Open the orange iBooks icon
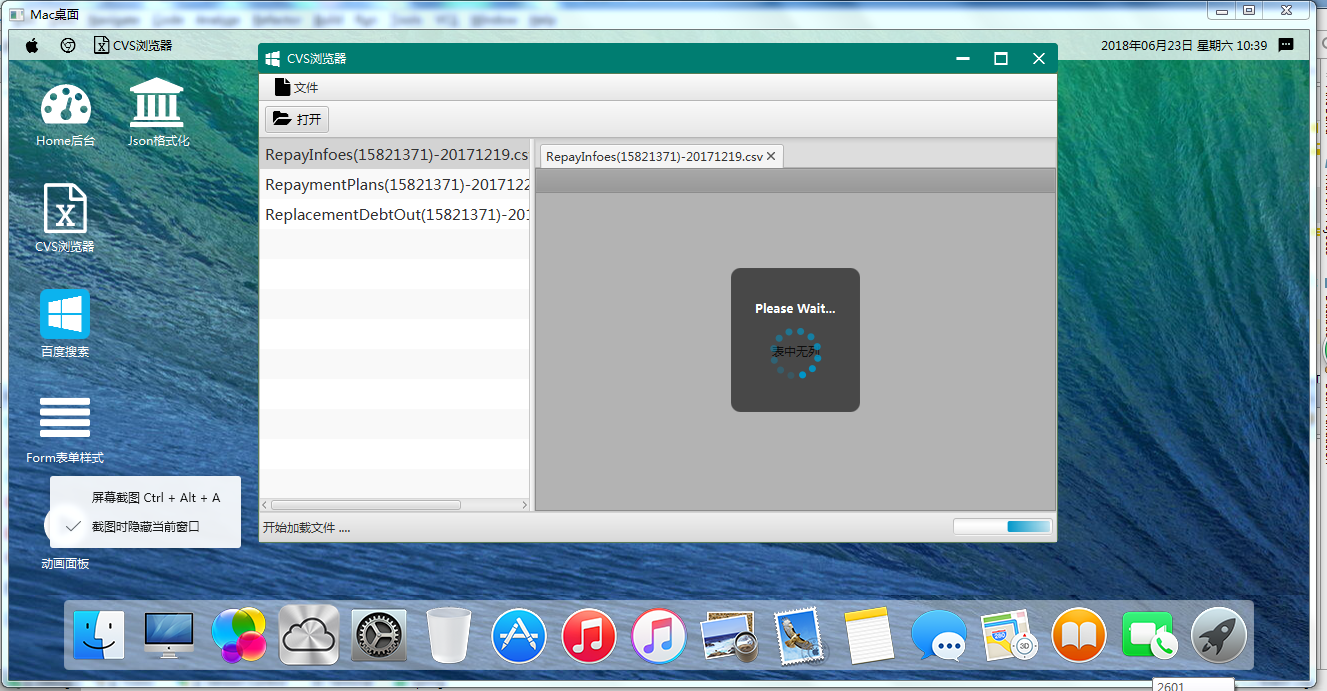 (x=1079, y=636)
